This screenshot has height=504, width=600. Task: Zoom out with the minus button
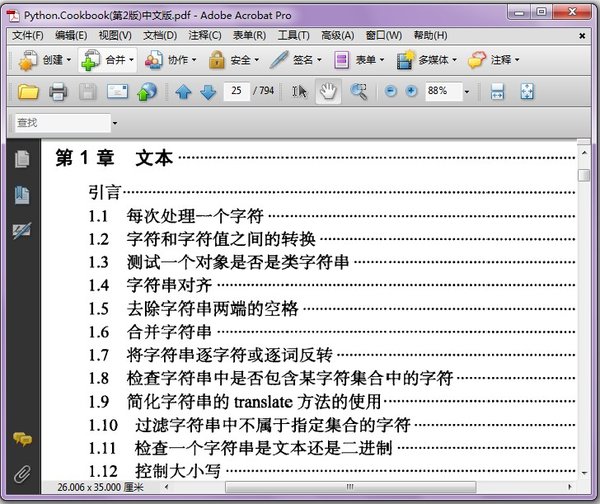(x=391, y=91)
